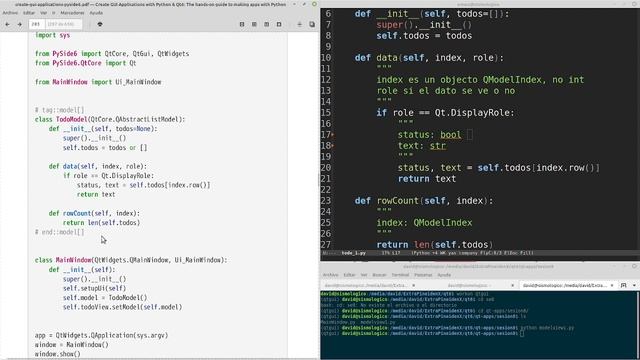Click 'self.todoView.setModel(self.model)' line in PDF
Screen dimensions: 640x360
coord(122,307)
